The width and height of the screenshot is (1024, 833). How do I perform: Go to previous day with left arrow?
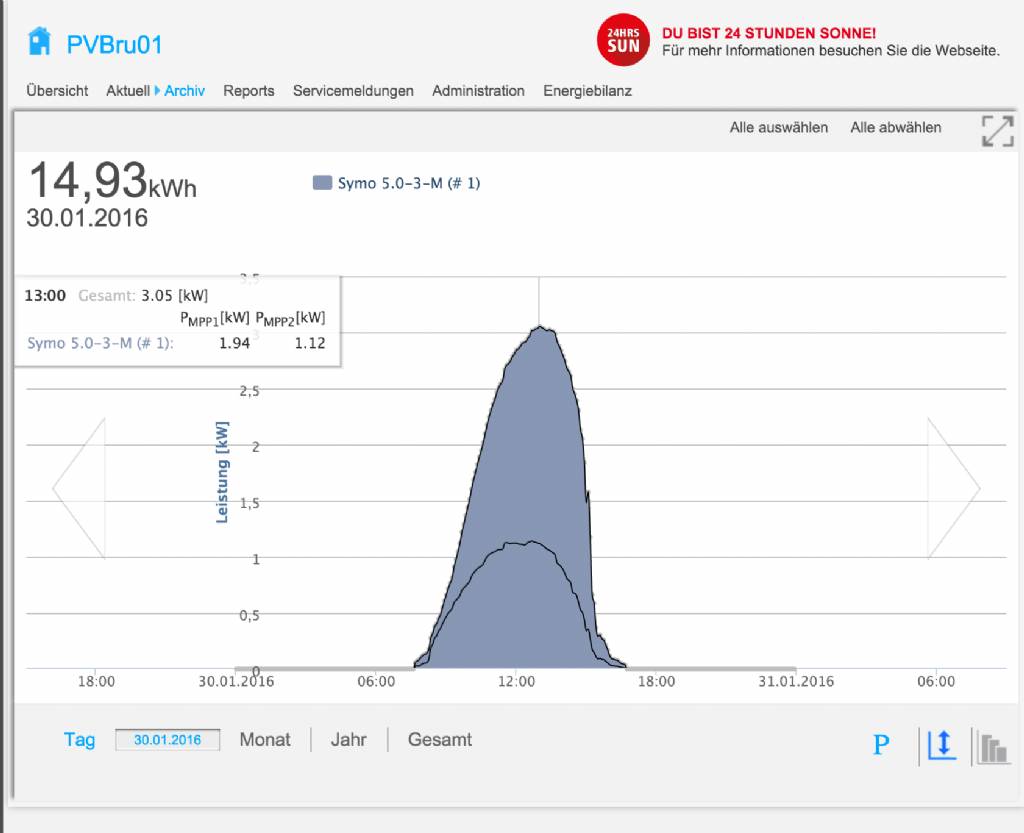point(79,488)
